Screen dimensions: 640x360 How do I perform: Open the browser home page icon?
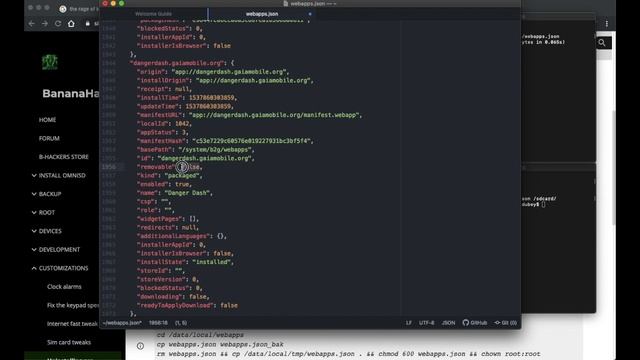tap(71, 24)
